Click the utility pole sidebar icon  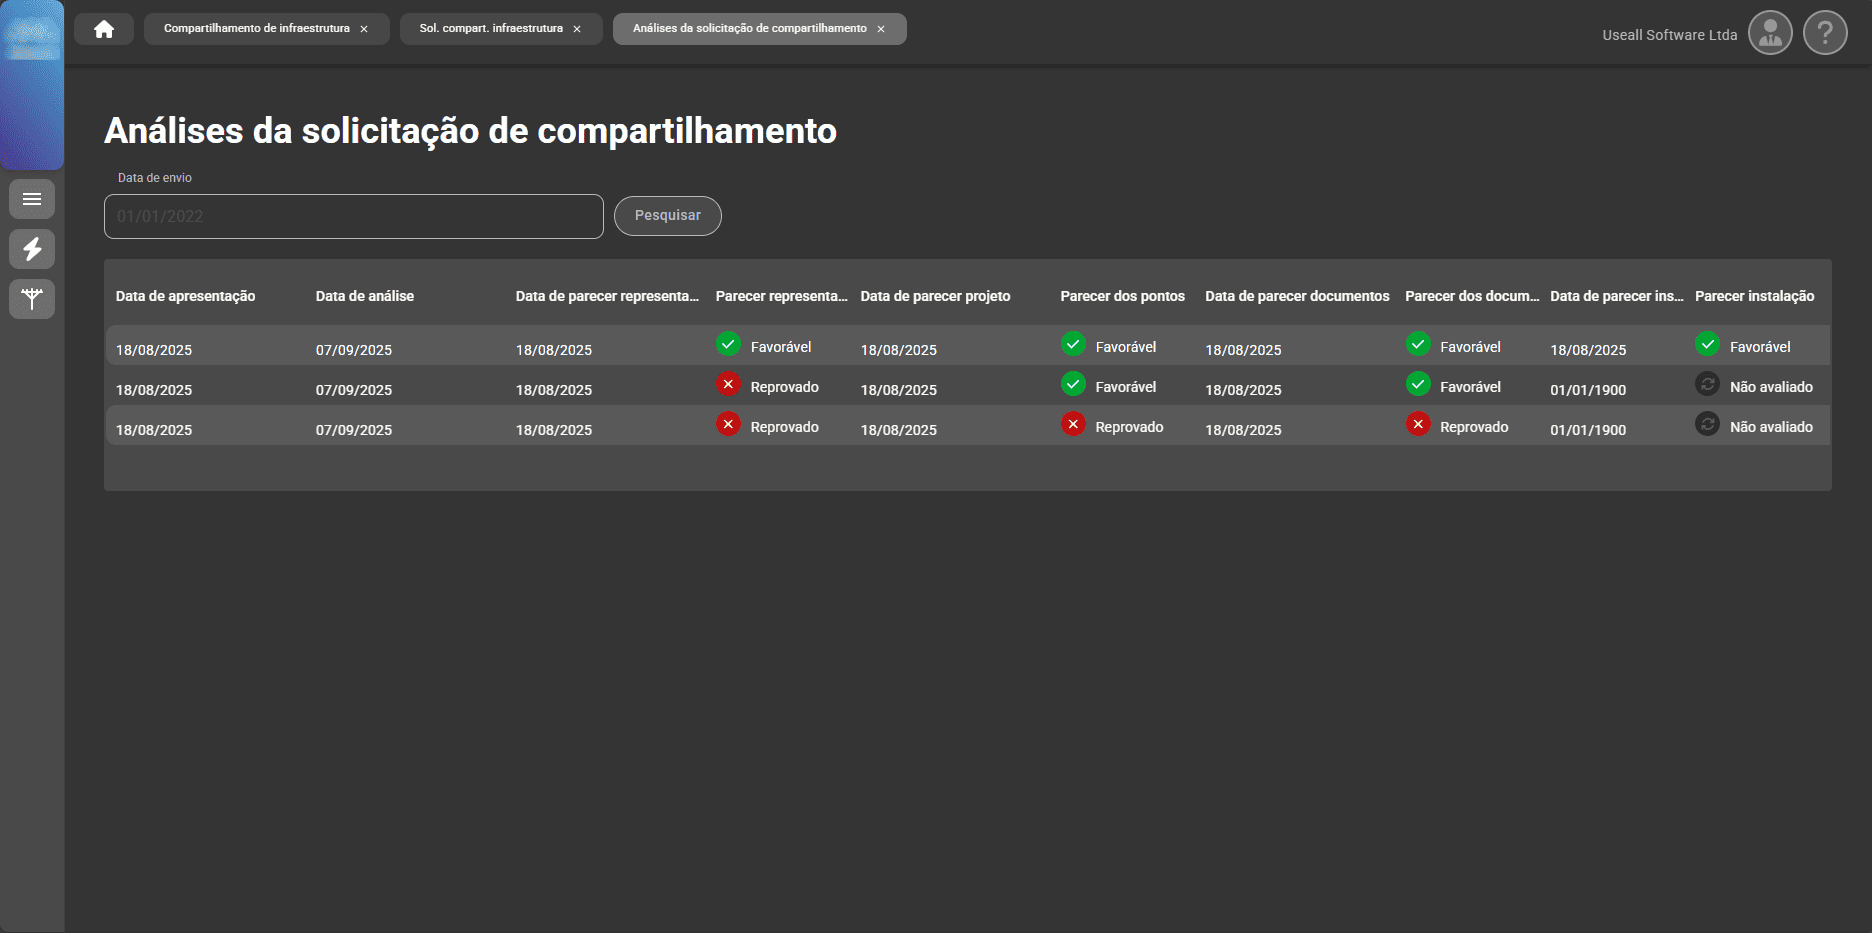point(32,299)
